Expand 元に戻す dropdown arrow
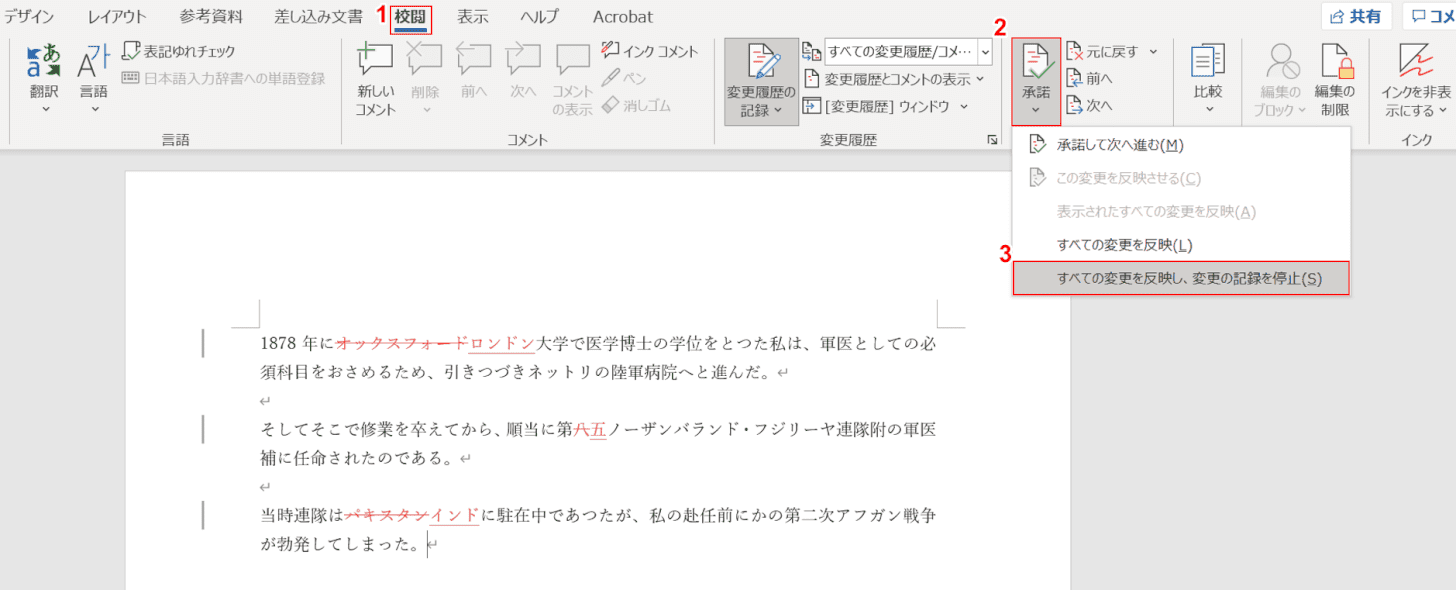1456x590 pixels. pyautogui.click(x=1153, y=51)
